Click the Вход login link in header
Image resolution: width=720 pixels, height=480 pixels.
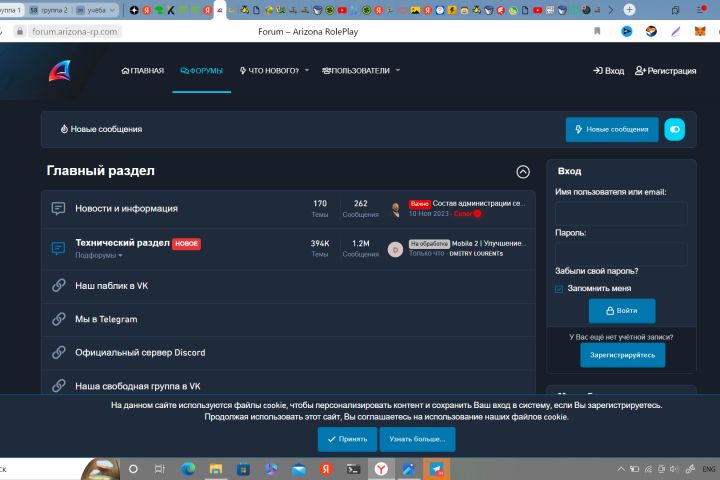point(608,71)
